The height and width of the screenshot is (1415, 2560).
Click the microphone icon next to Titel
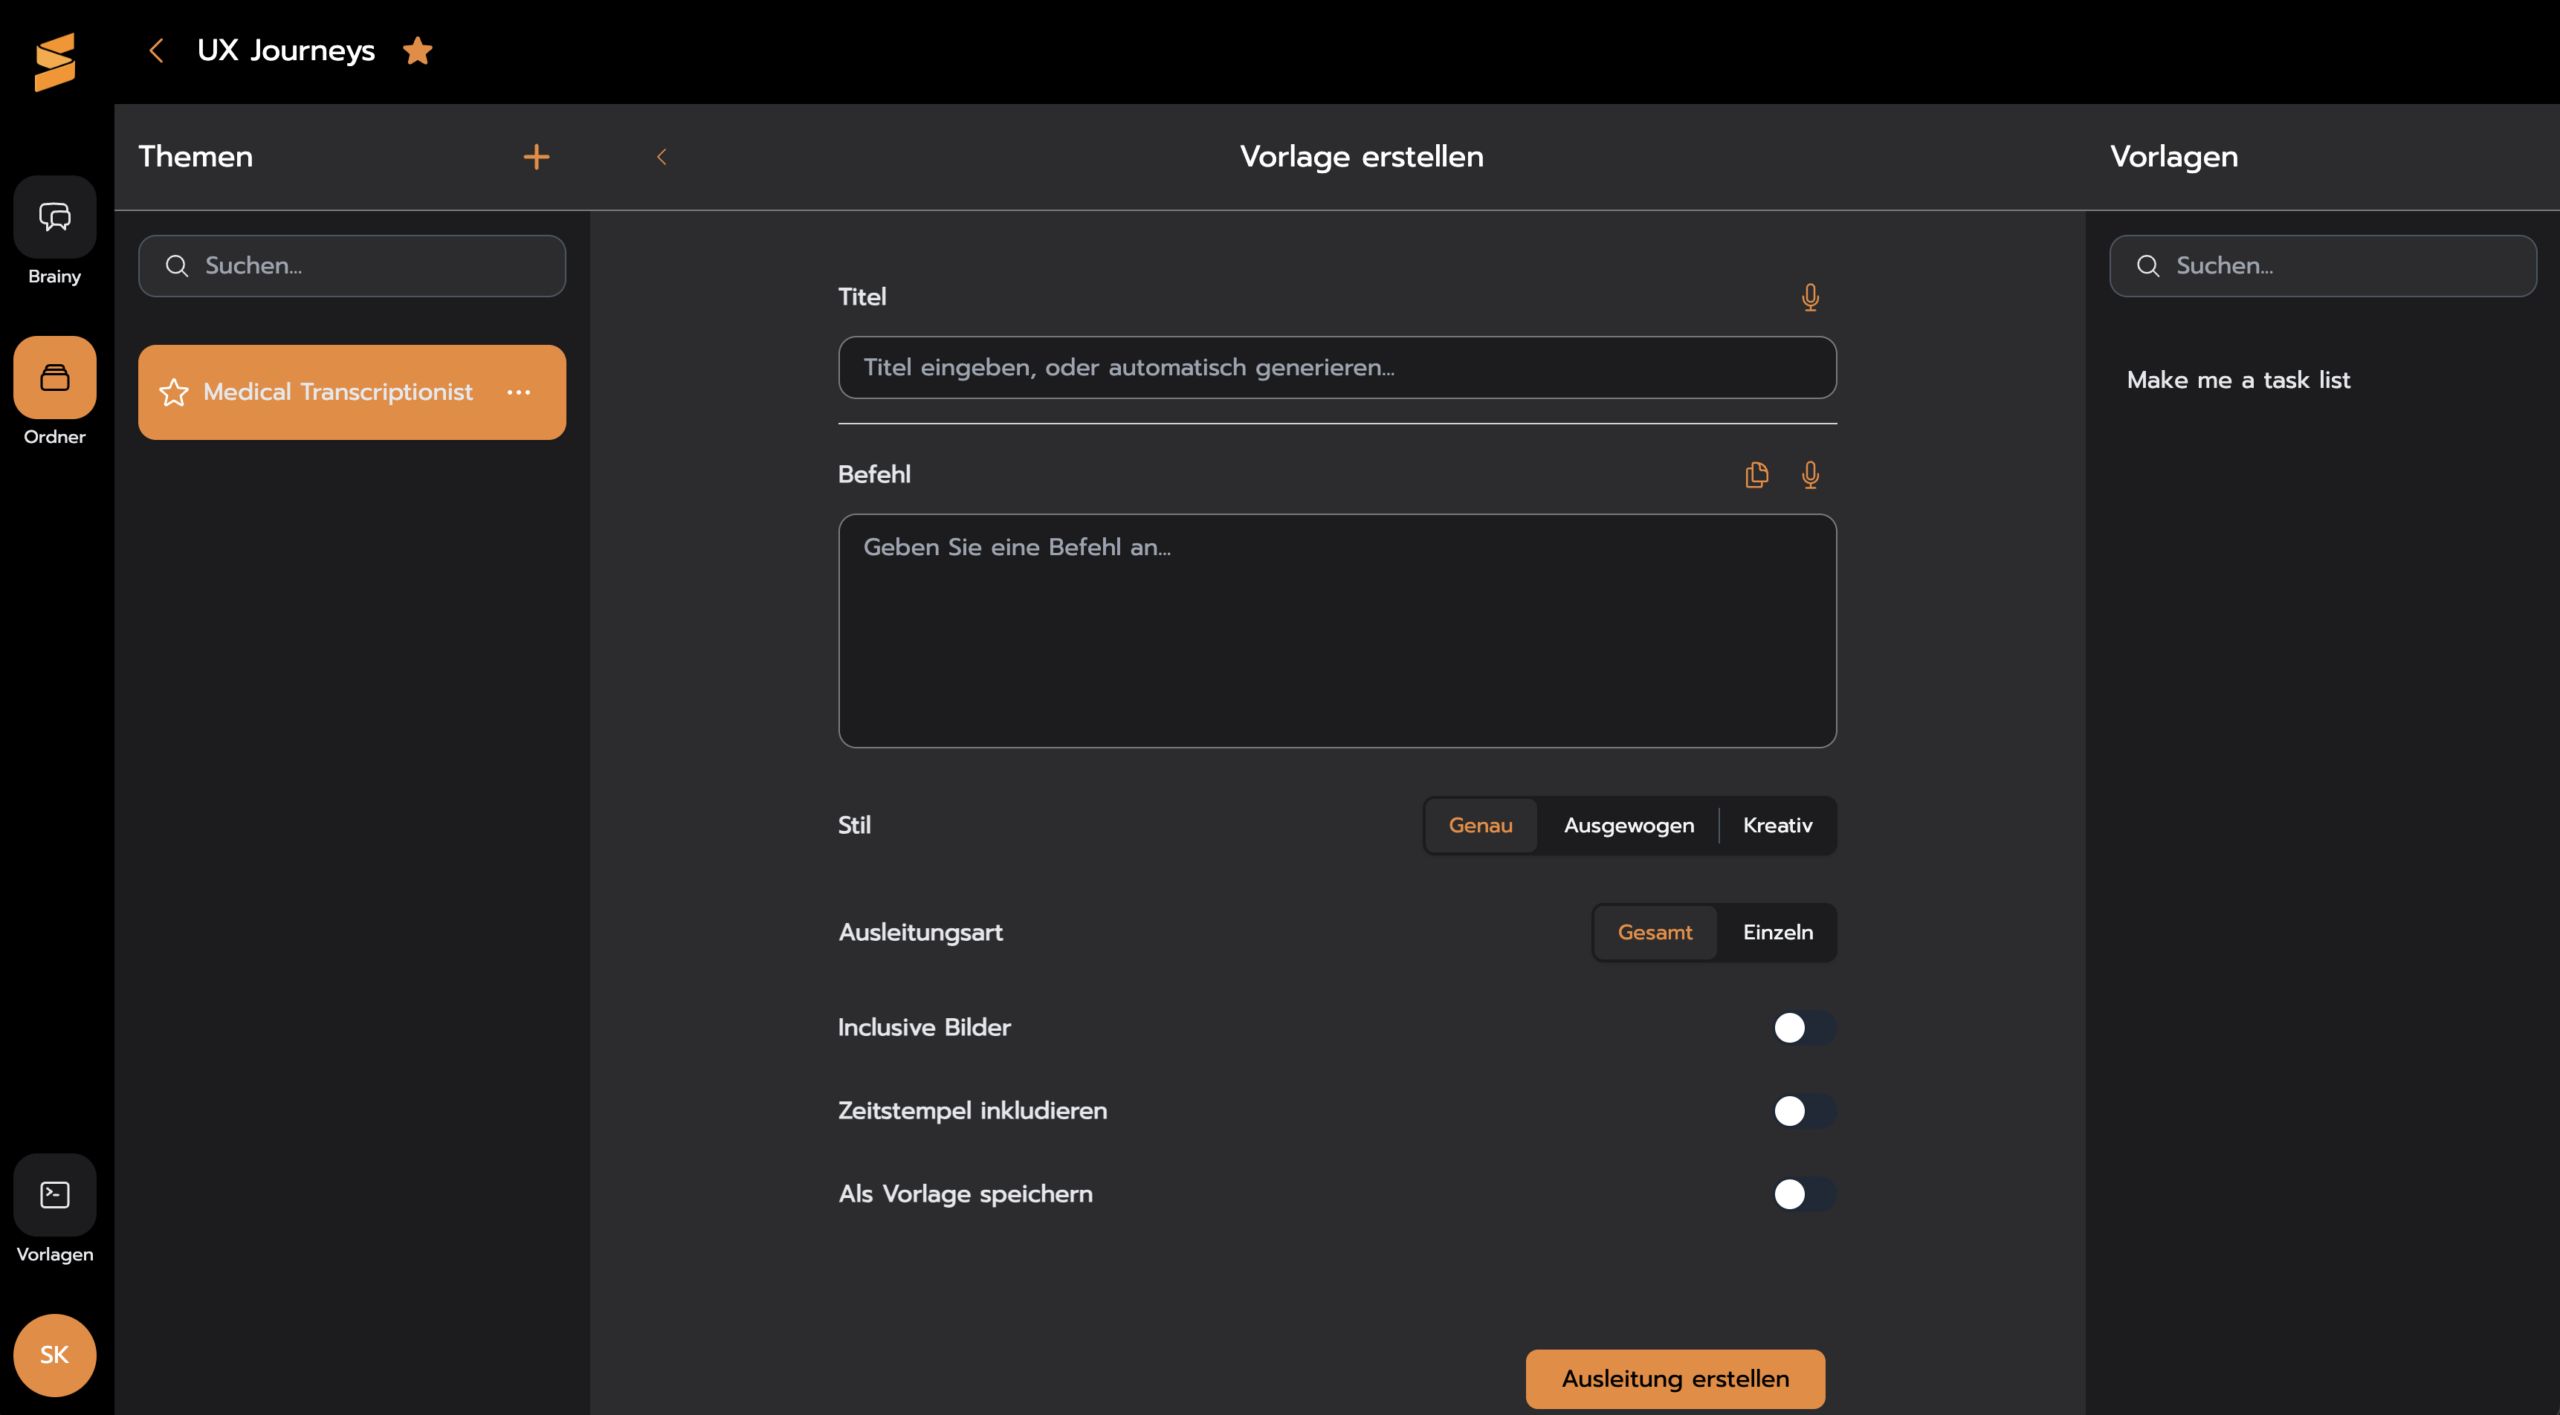pyautogui.click(x=1809, y=297)
